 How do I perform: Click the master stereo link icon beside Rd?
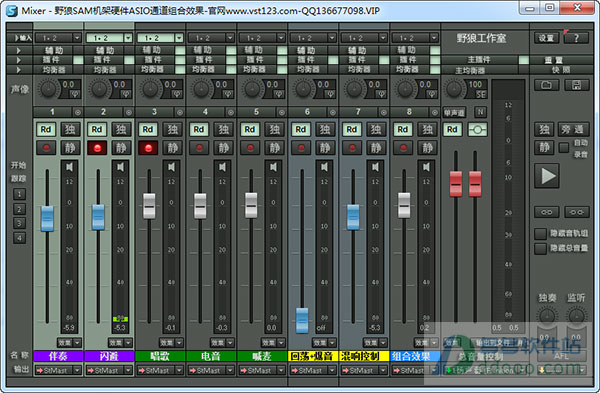[477, 129]
